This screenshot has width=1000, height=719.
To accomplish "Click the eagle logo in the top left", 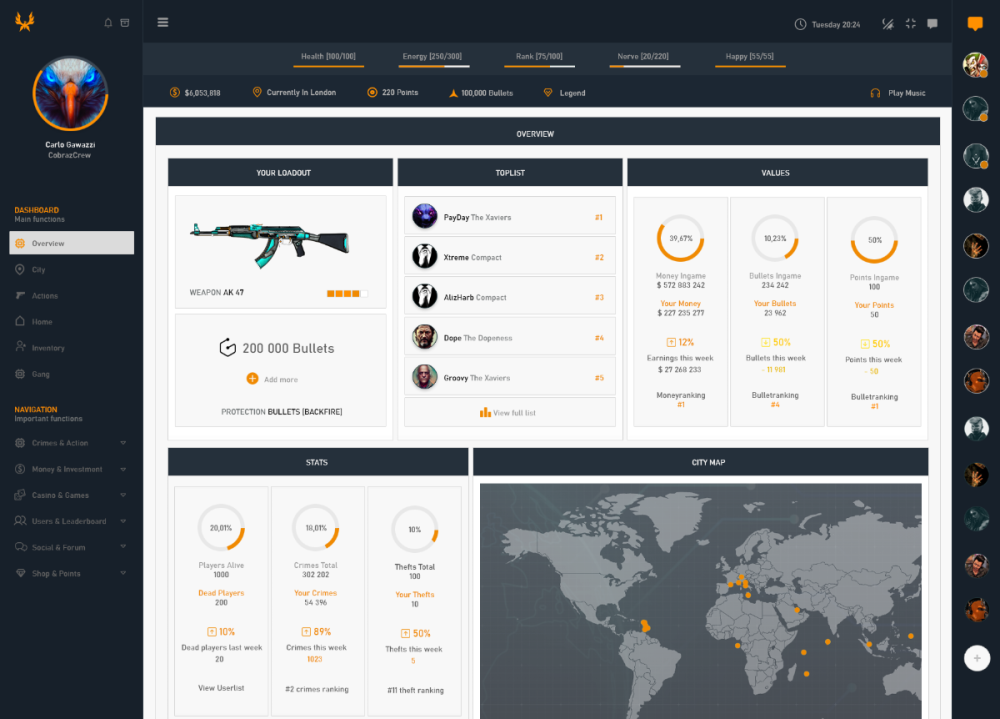I will [x=24, y=22].
